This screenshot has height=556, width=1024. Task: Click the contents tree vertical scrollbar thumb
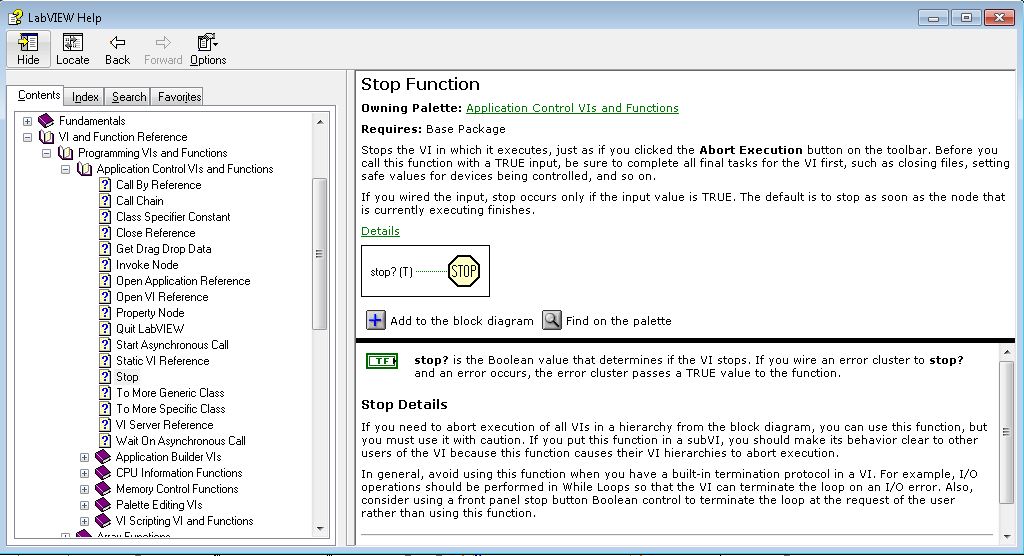pyautogui.click(x=320, y=253)
